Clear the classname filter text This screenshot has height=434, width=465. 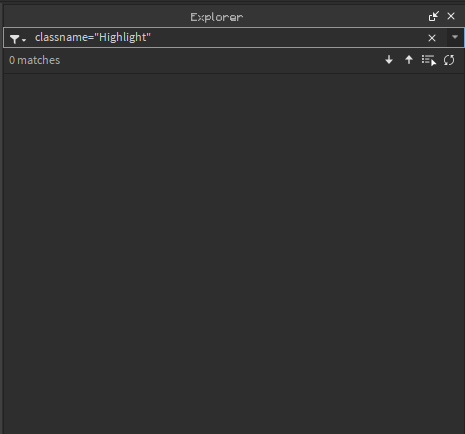coord(432,38)
